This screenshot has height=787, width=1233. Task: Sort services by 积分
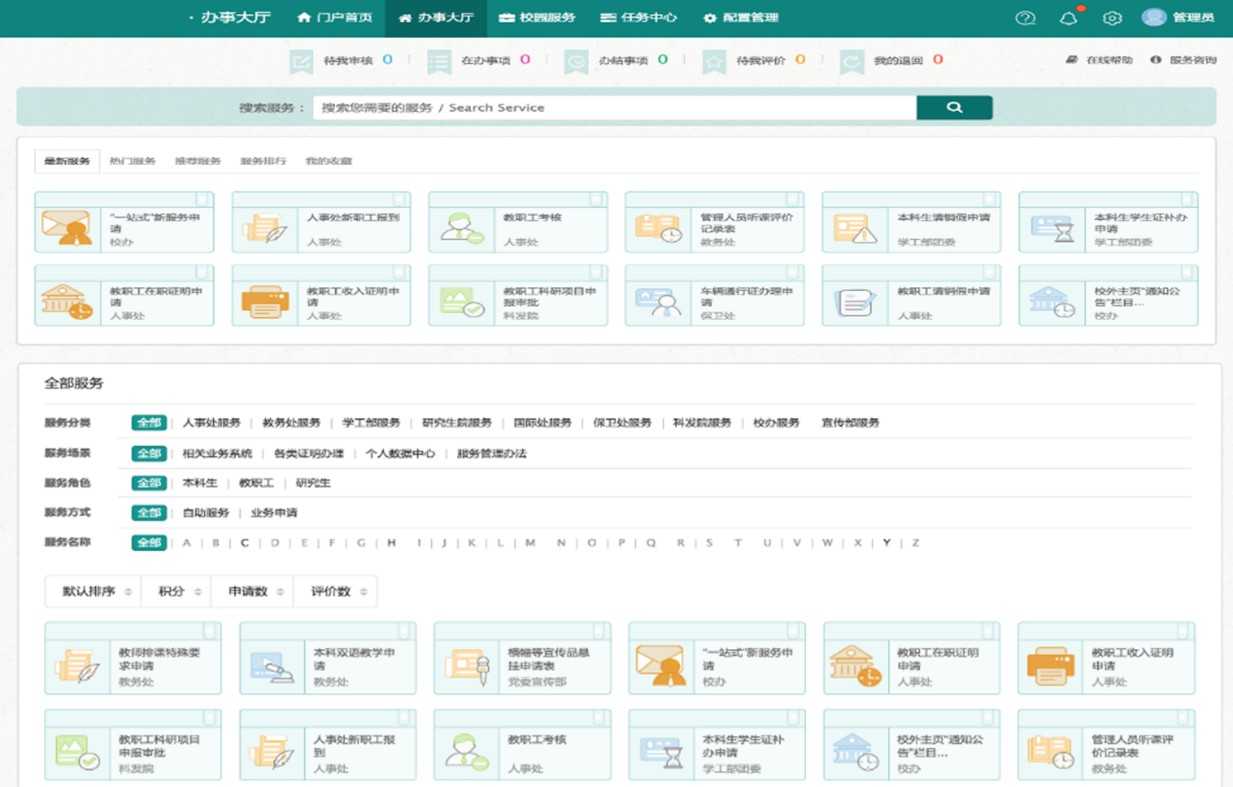[x=177, y=592]
